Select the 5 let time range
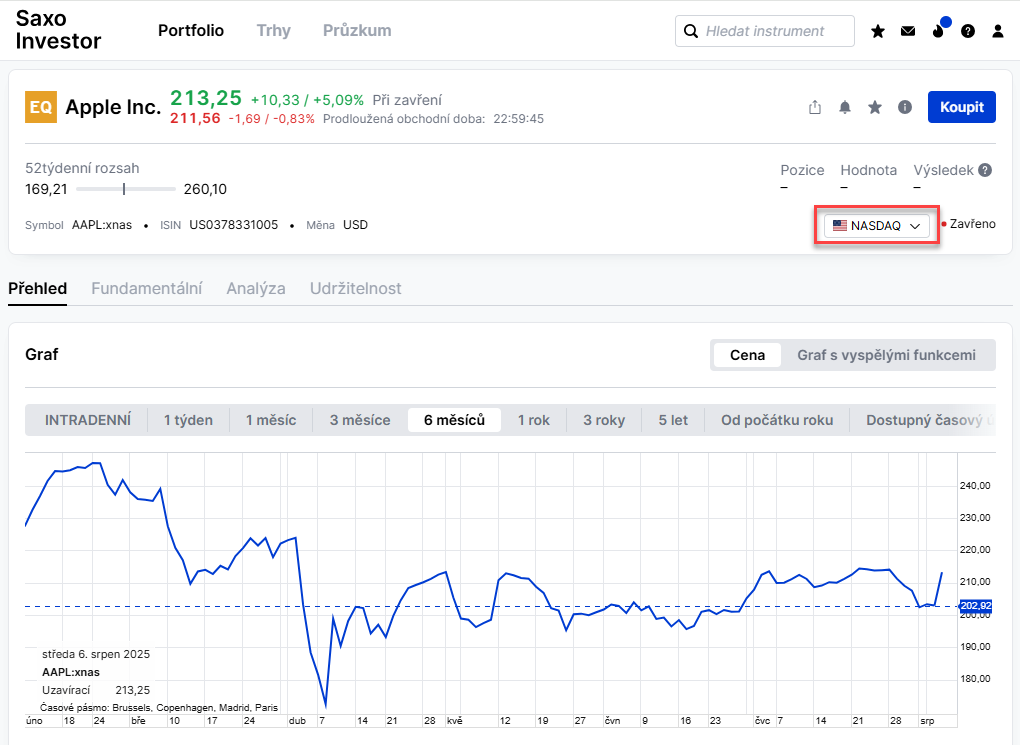This screenshot has height=745, width=1020. click(x=673, y=420)
